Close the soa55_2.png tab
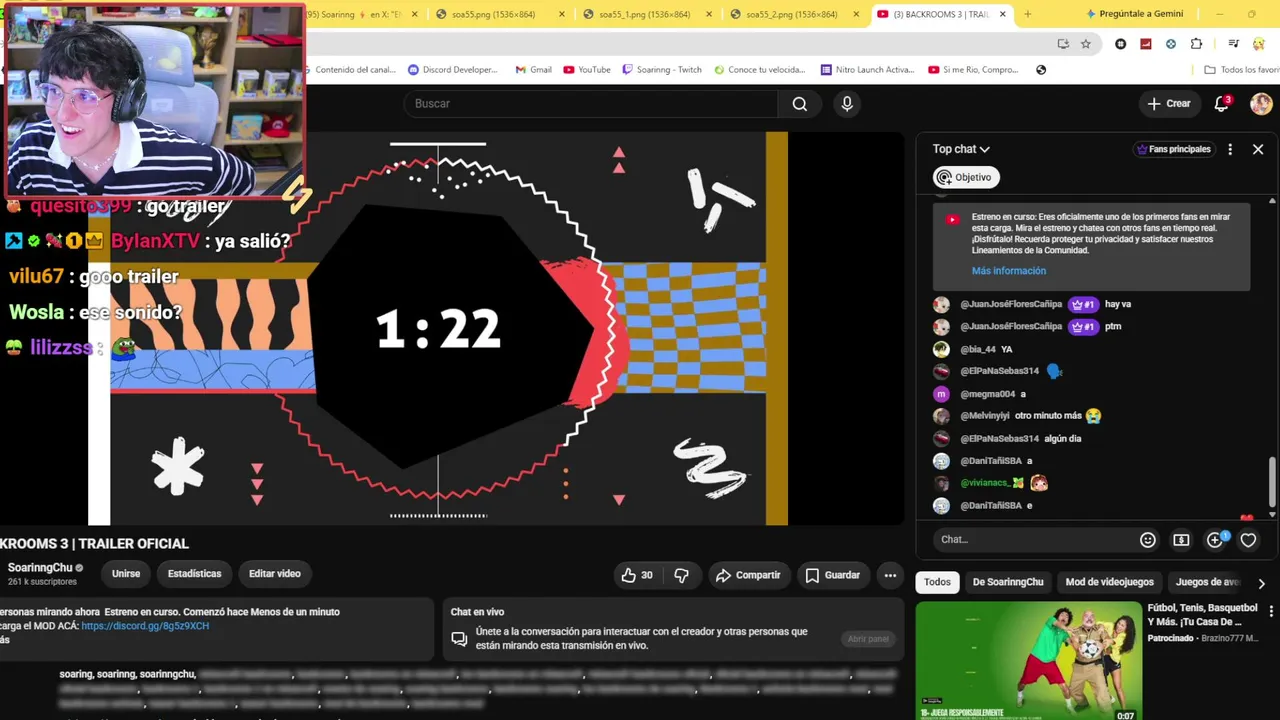Screen dimensions: 1280x720 [857, 14]
